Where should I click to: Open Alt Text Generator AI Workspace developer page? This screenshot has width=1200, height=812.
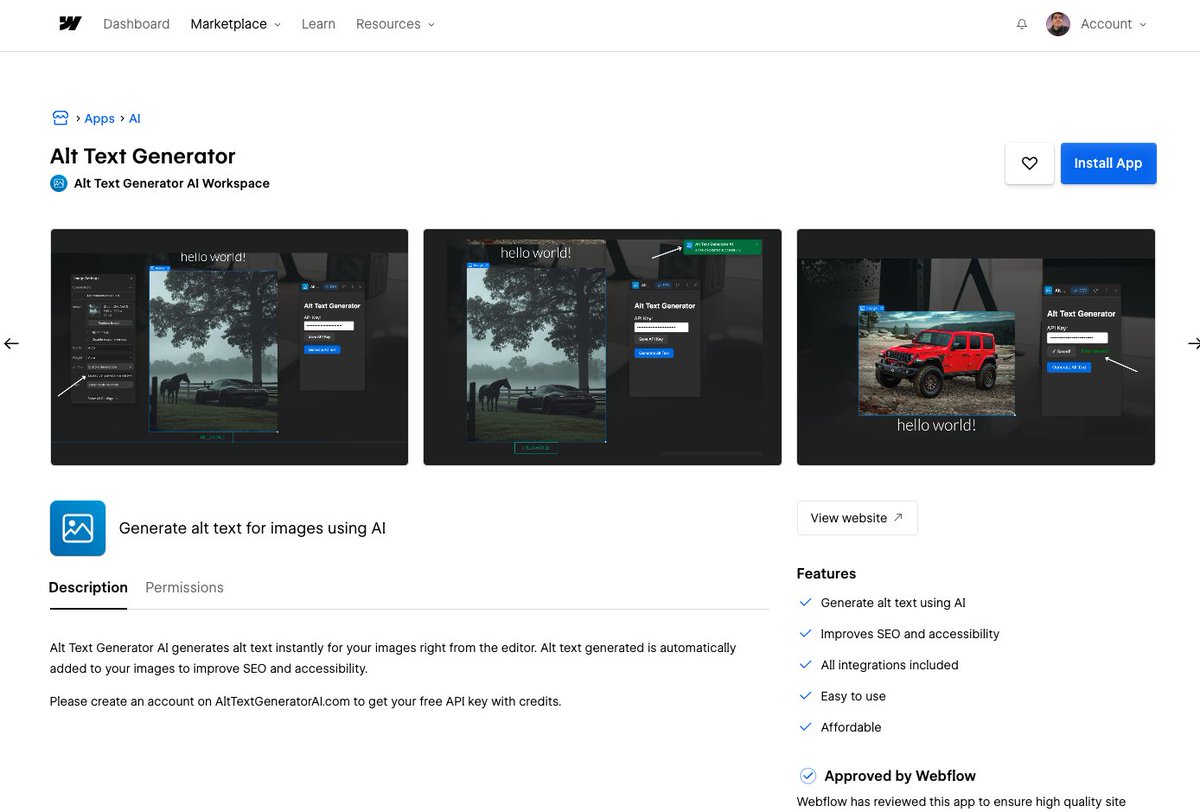[x=172, y=183]
